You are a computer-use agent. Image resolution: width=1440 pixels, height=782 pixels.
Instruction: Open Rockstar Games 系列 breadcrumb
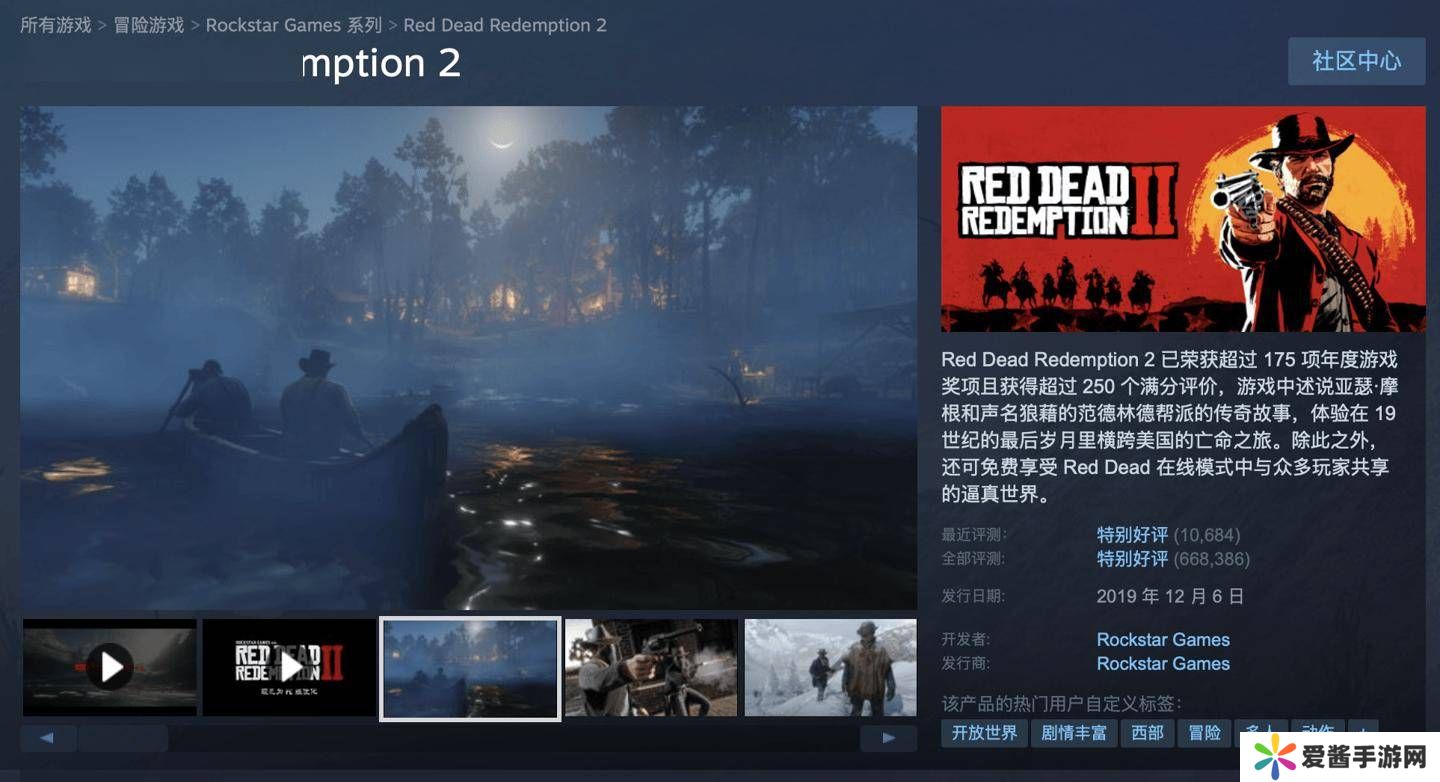pos(294,25)
